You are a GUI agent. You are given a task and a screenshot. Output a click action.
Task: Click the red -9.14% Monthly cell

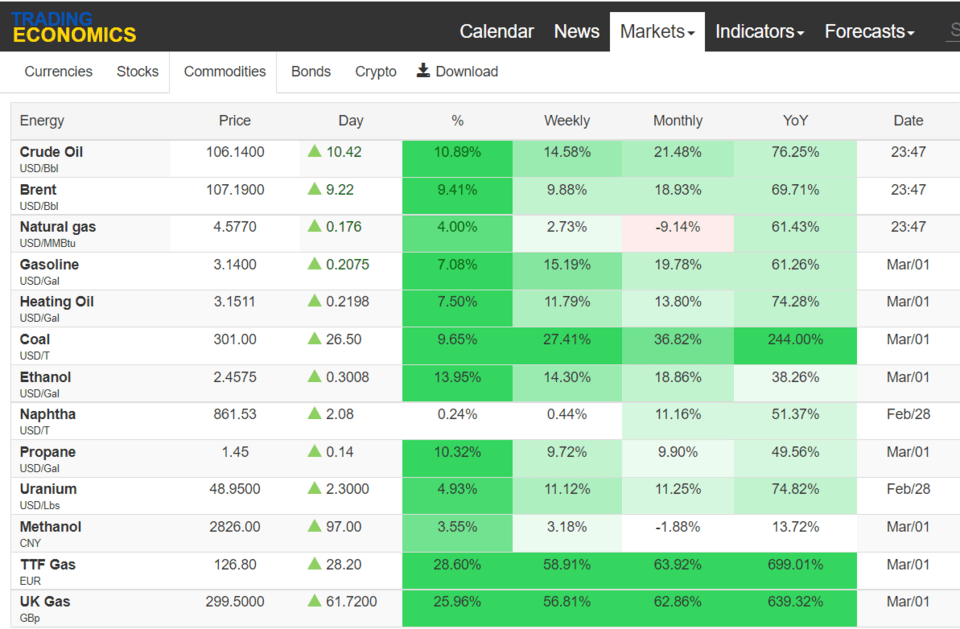[678, 233]
